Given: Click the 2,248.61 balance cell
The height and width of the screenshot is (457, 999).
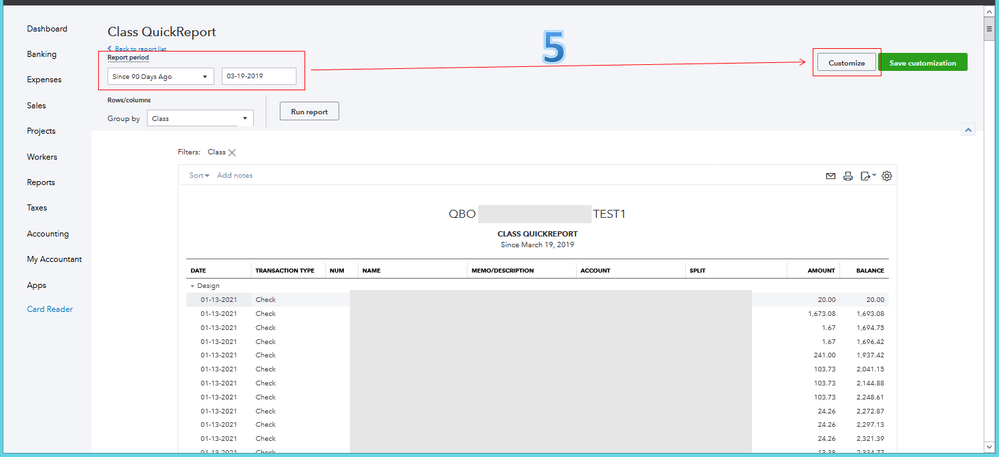Looking at the screenshot, I should [x=870, y=397].
